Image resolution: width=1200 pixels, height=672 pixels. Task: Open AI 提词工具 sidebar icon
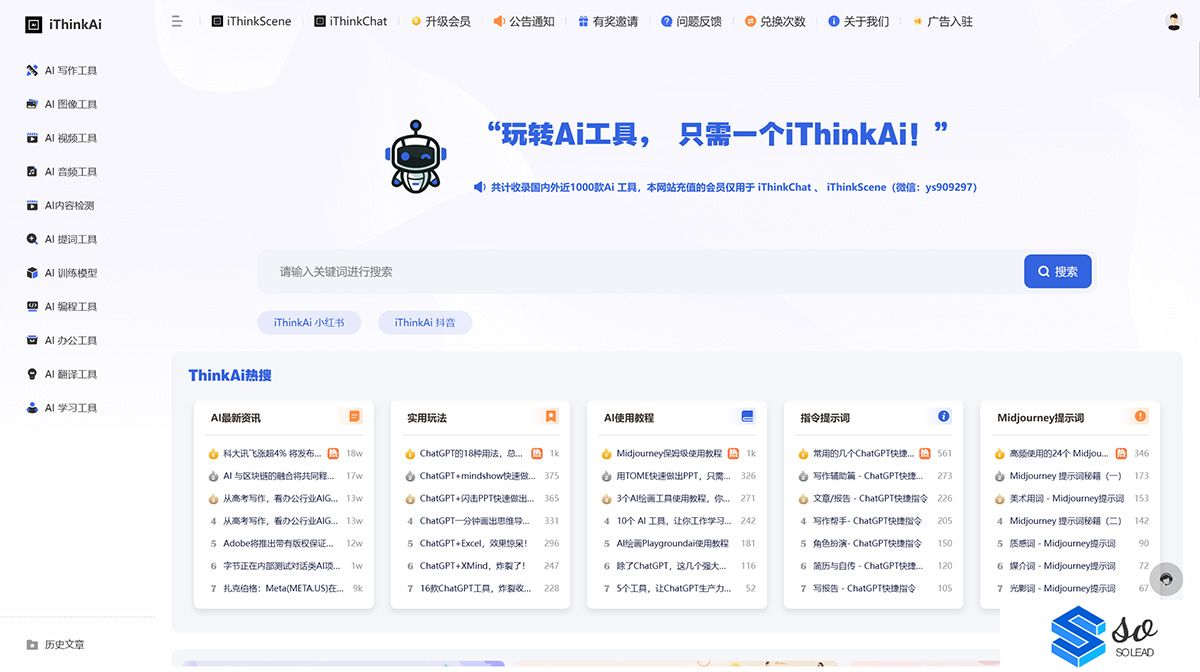[34, 239]
